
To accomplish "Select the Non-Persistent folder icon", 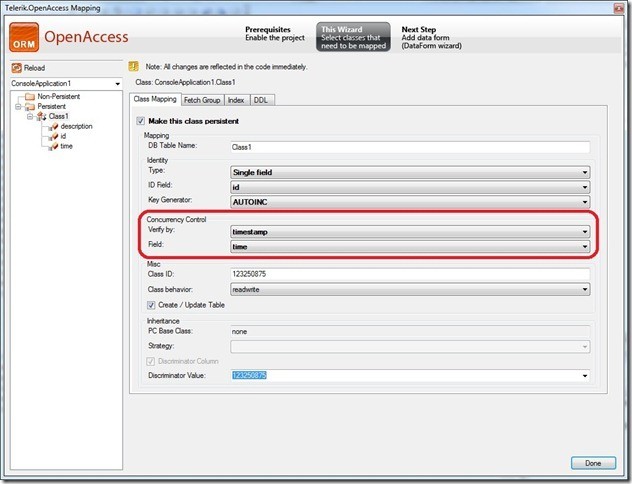I will [x=30, y=97].
